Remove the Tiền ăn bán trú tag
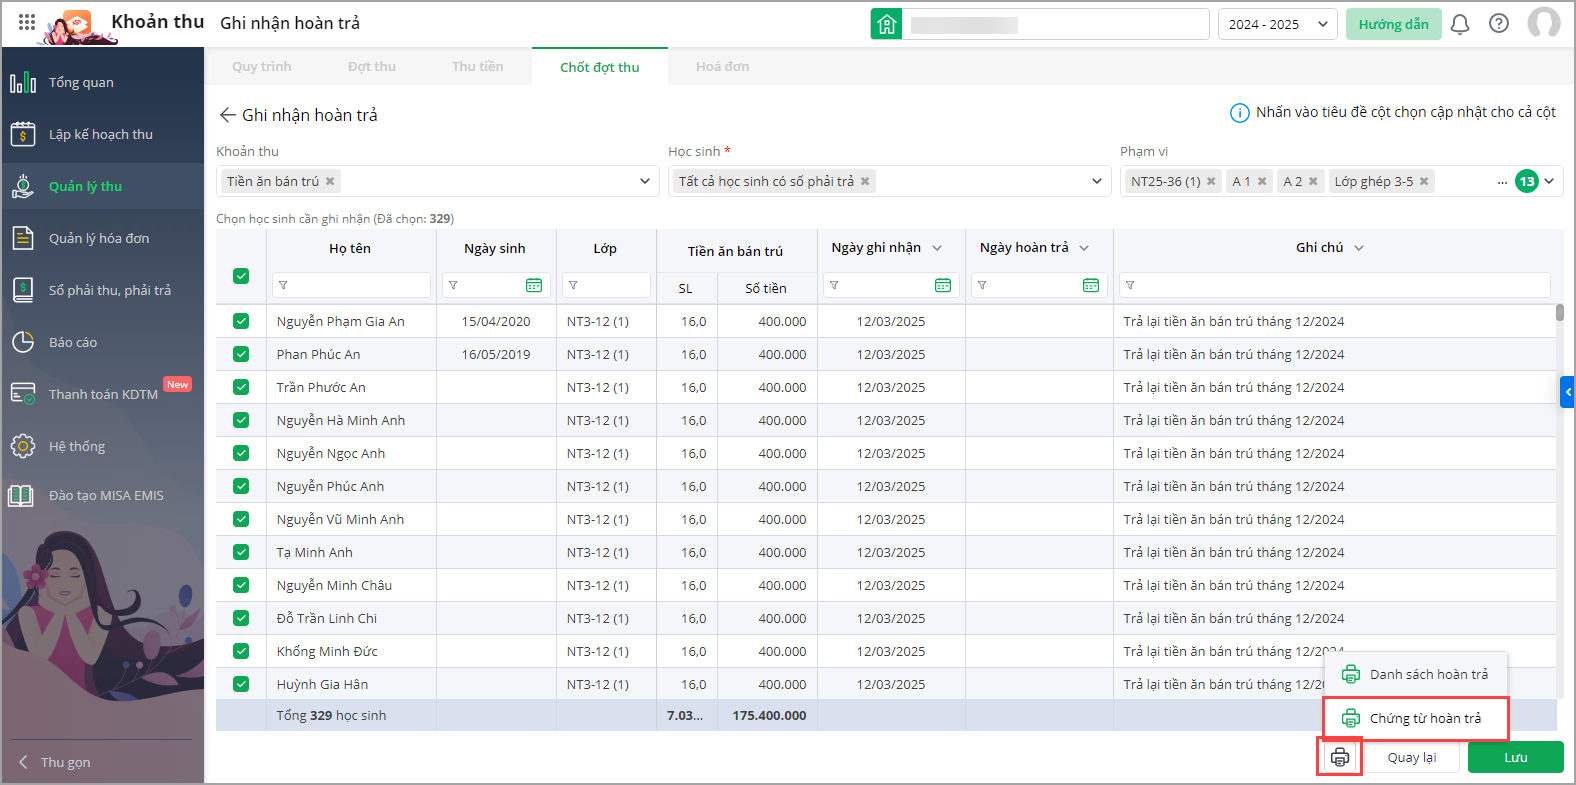Screen dimensions: 1576x785 point(330,181)
